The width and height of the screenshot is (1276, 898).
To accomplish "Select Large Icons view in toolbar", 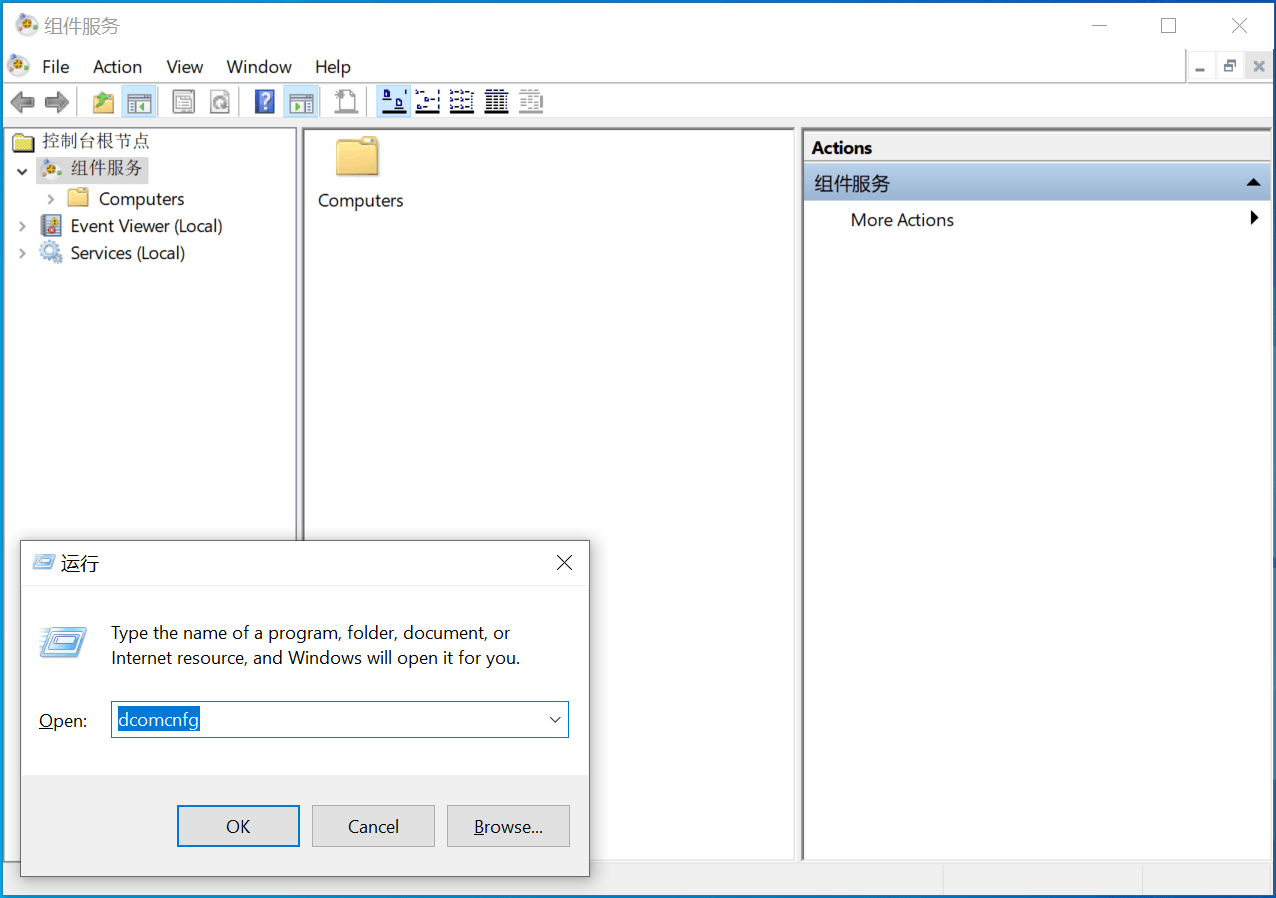I will [x=394, y=101].
